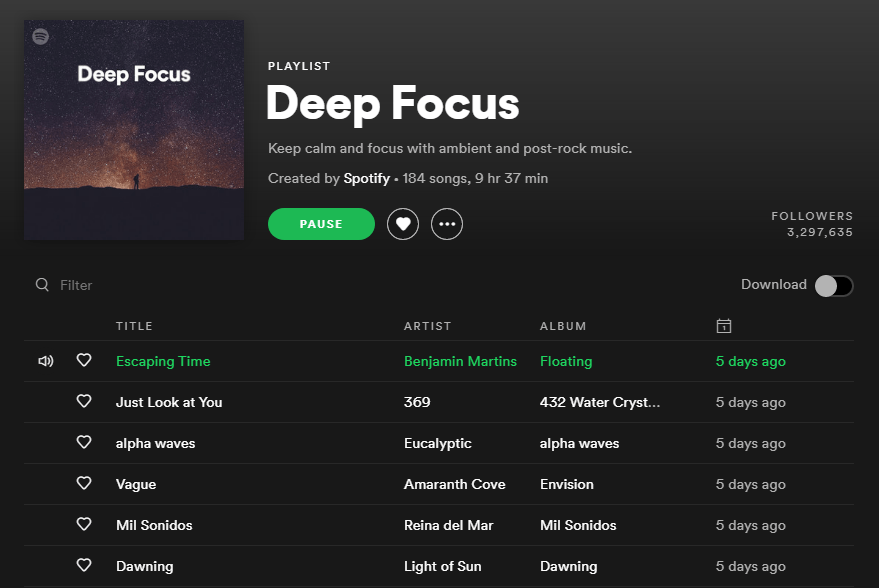This screenshot has width=879, height=588.
Task: Open the playlist options three-dot menu
Action: coord(447,223)
